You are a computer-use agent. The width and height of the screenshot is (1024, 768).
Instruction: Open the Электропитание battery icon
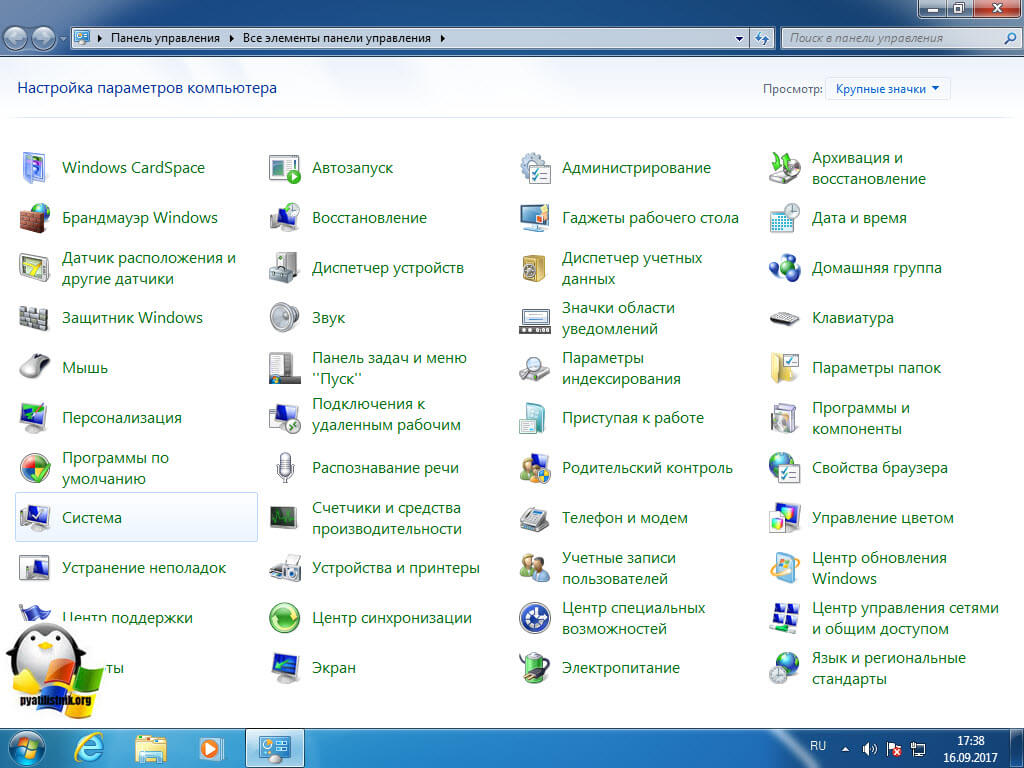pyautogui.click(x=534, y=668)
